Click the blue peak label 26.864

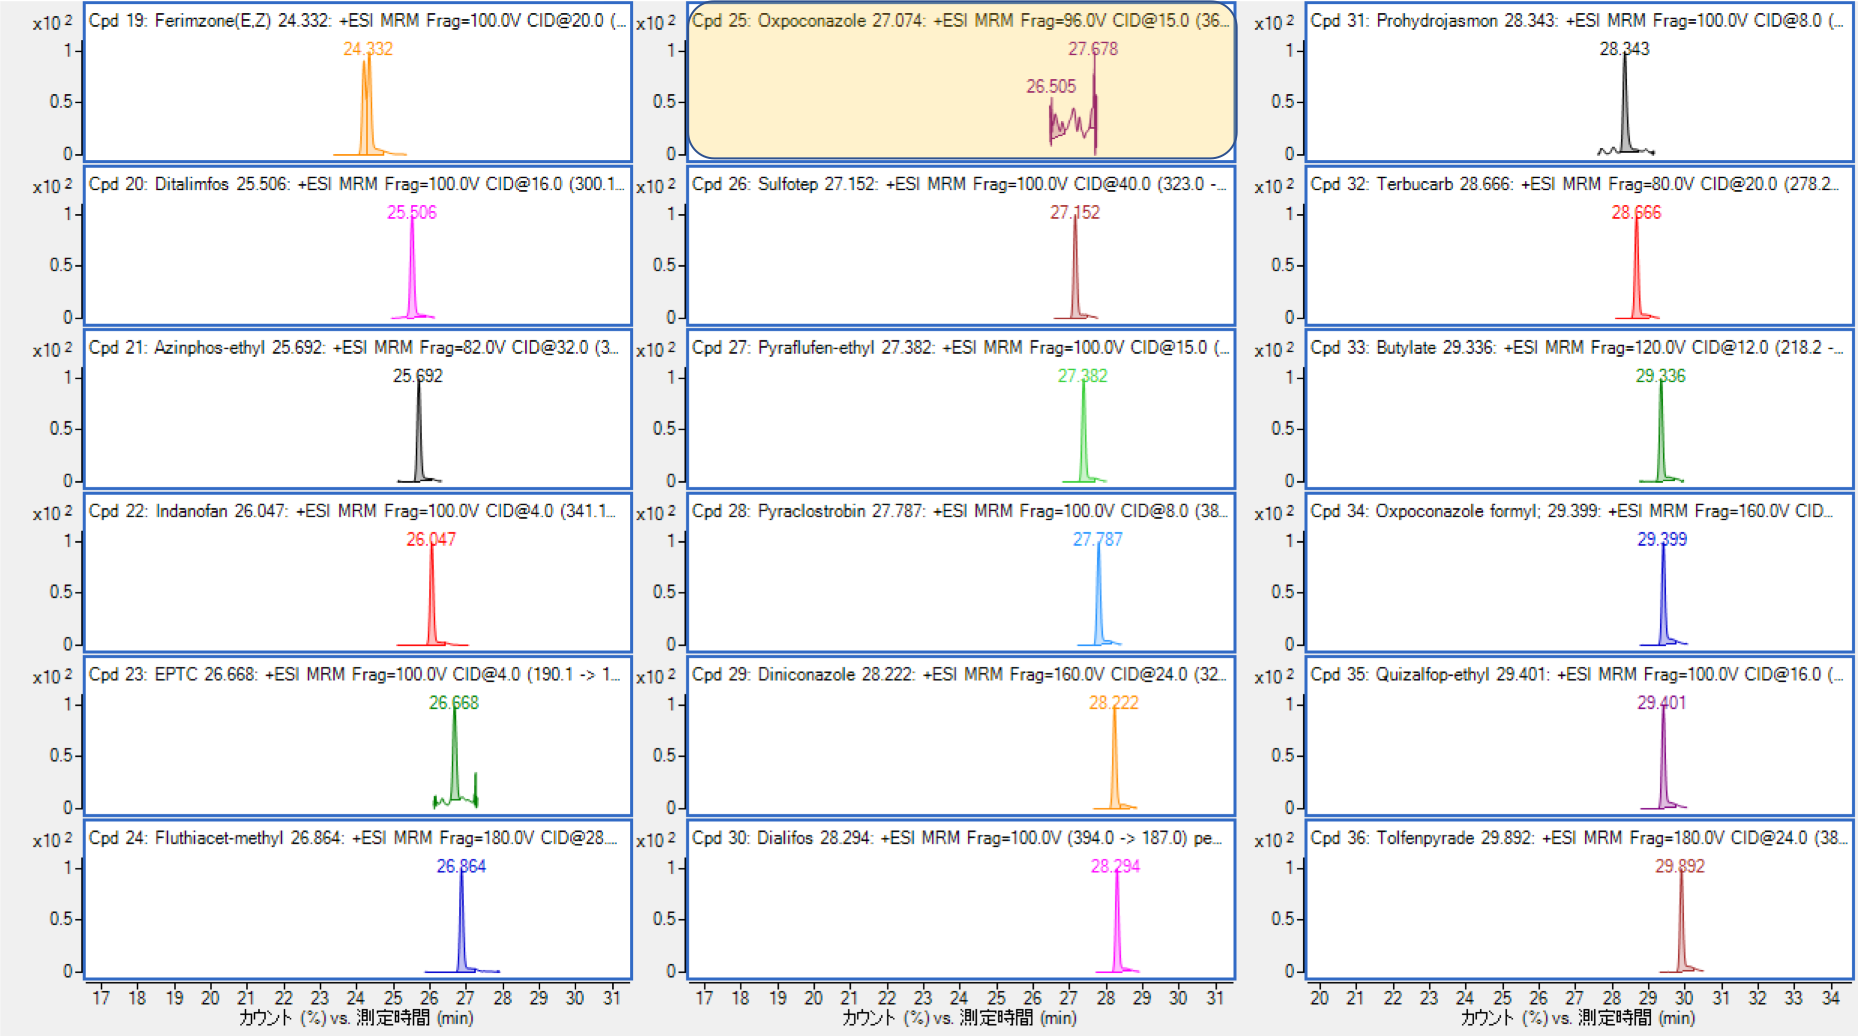(x=461, y=866)
